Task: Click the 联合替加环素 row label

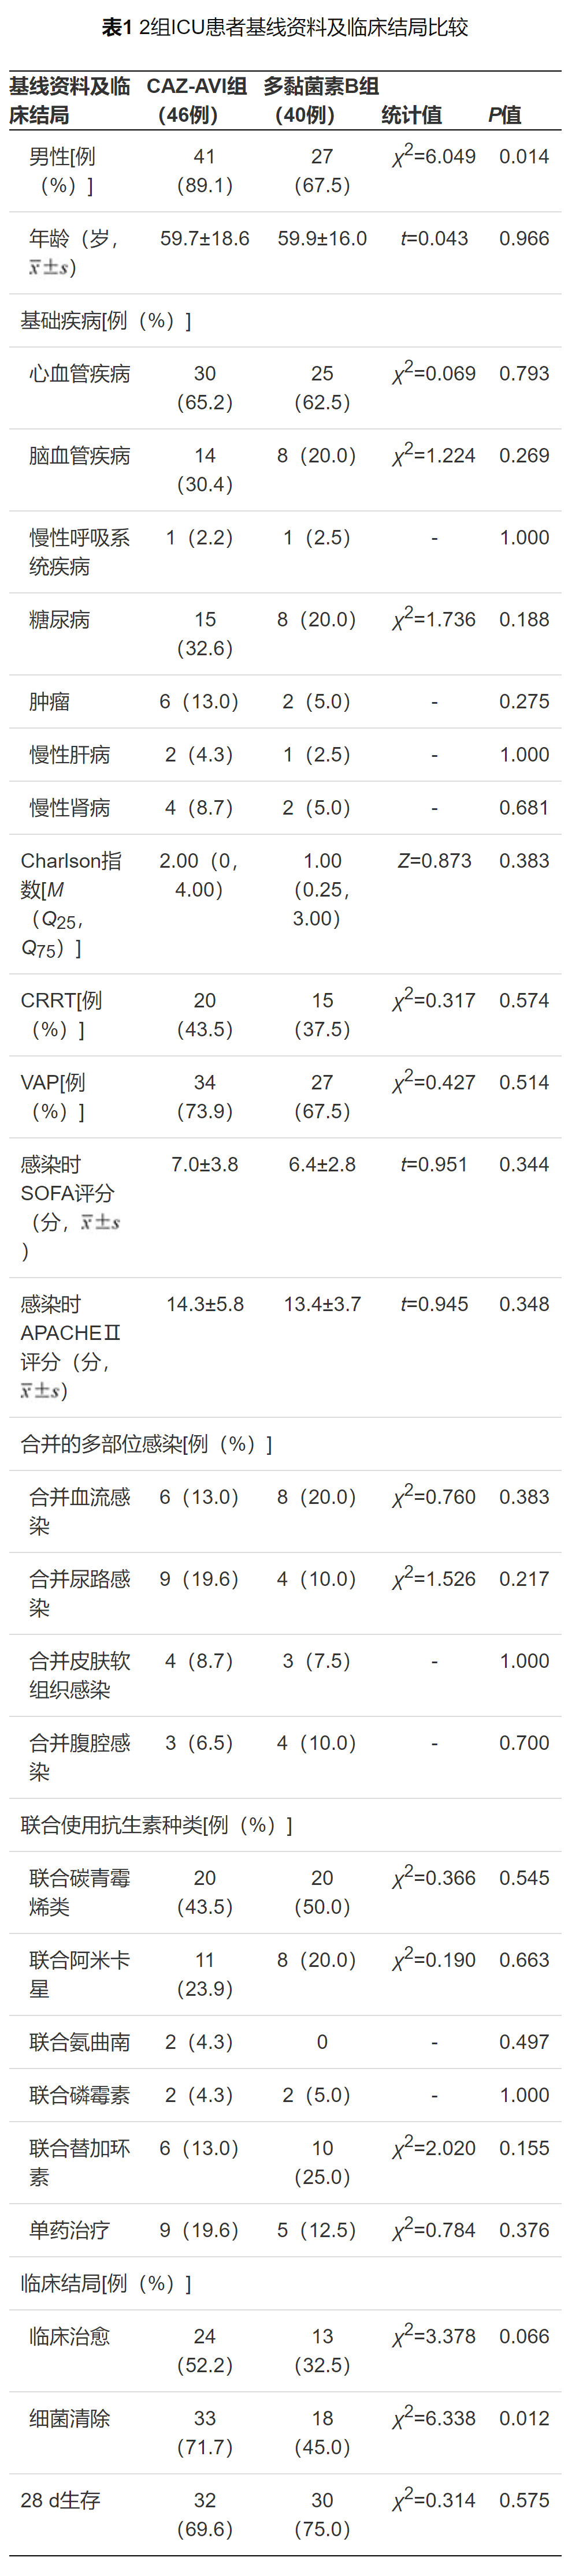Action: (x=80, y=2162)
